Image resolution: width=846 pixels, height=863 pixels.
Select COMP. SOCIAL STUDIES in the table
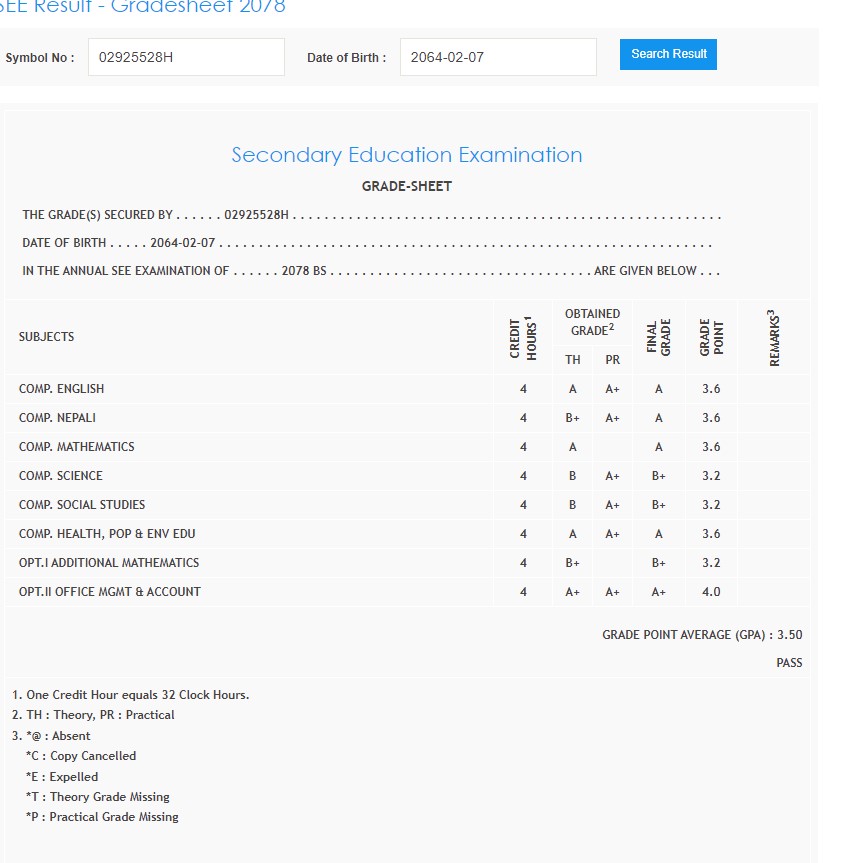tap(82, 505)
